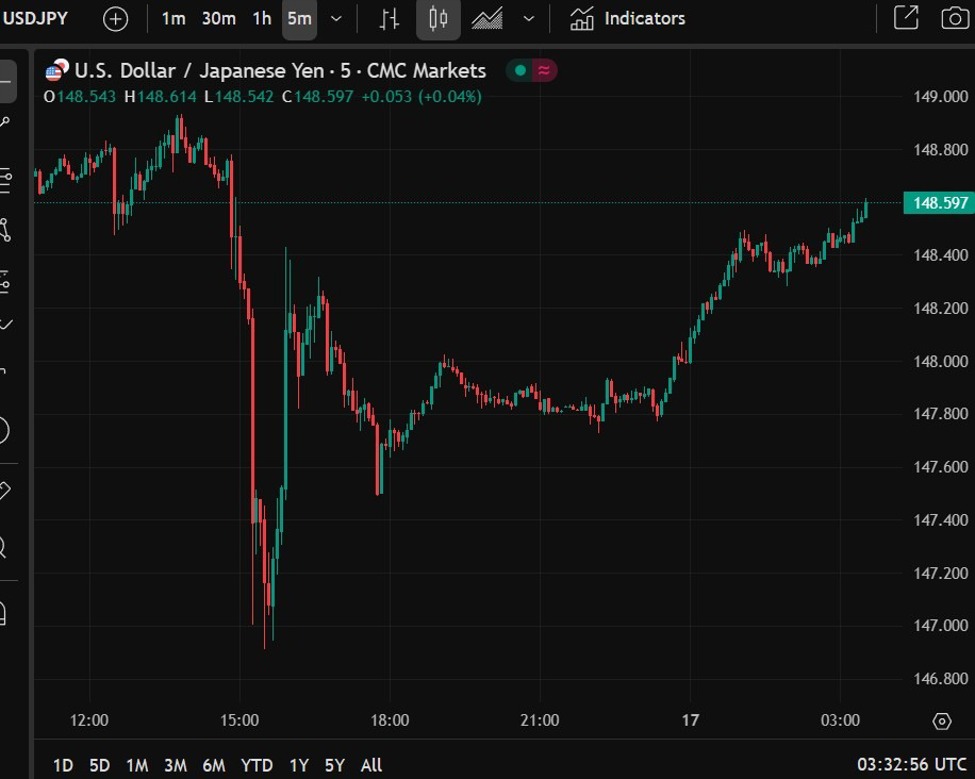Screen dimensions: 975x779
Task: Expand the chart style dropdown chevron
Action: tap(529, 19)
